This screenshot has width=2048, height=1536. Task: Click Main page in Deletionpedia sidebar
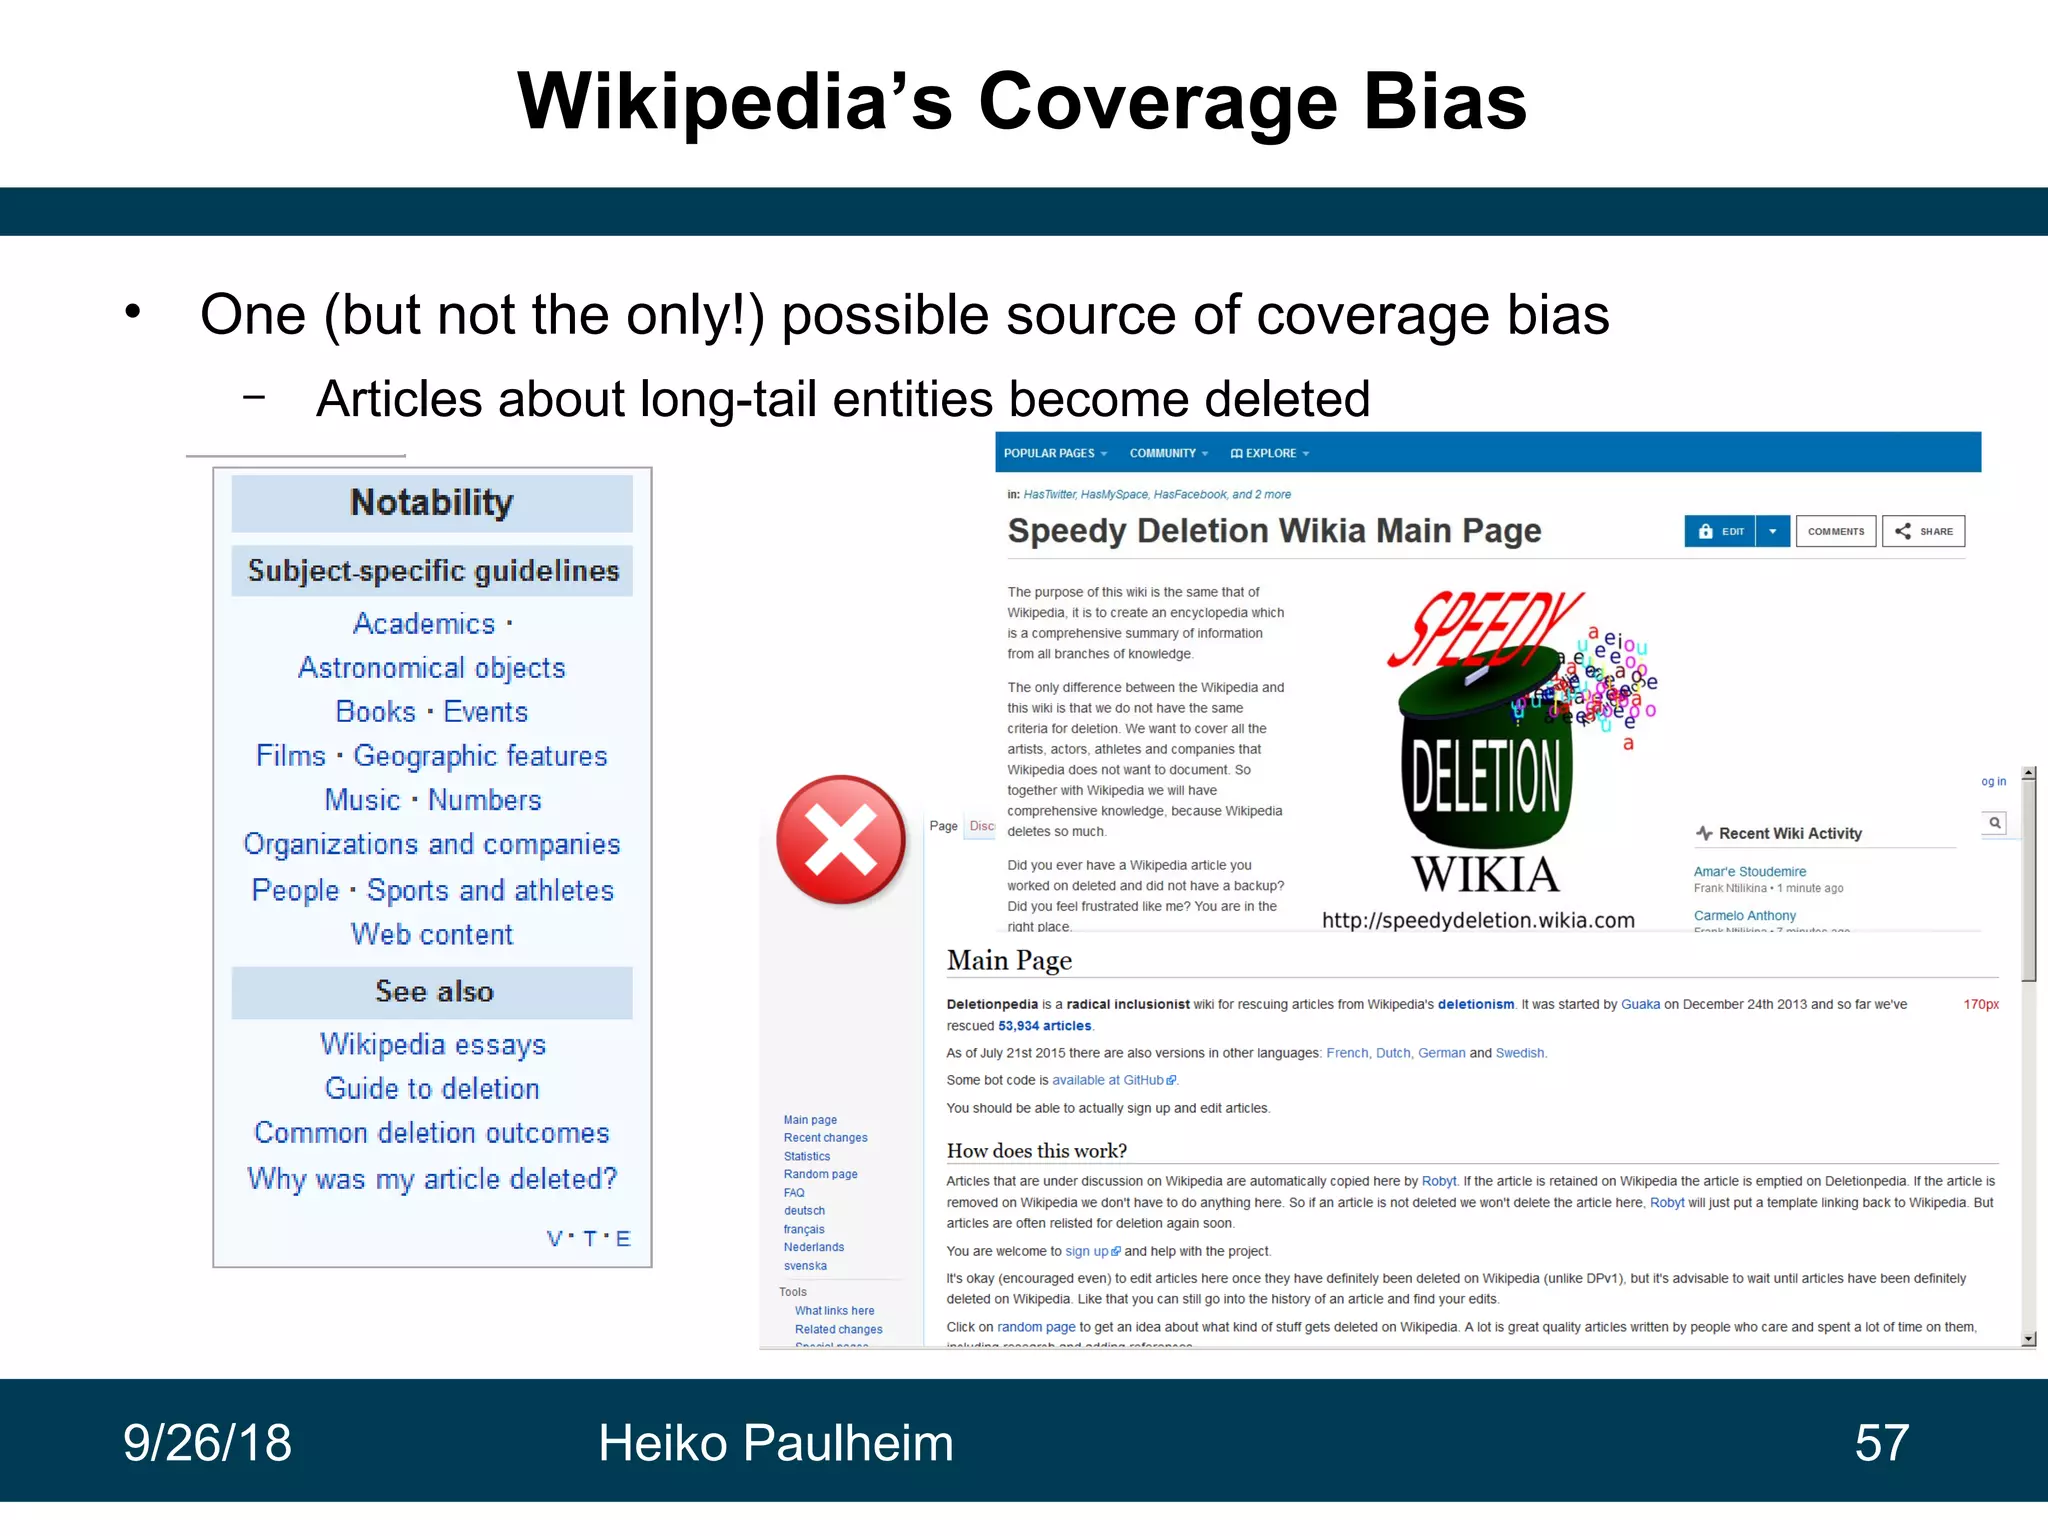tap(810, 1120)
